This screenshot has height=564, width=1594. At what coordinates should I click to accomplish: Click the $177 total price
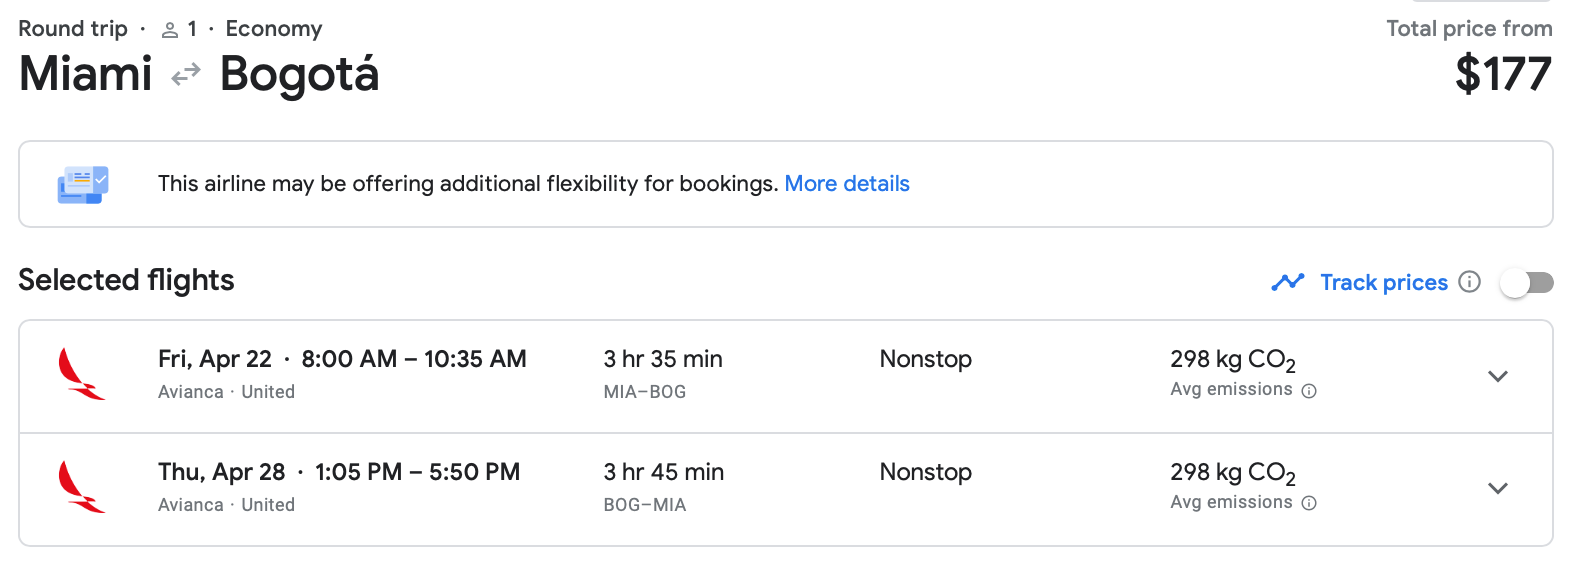click(1503, 75)
